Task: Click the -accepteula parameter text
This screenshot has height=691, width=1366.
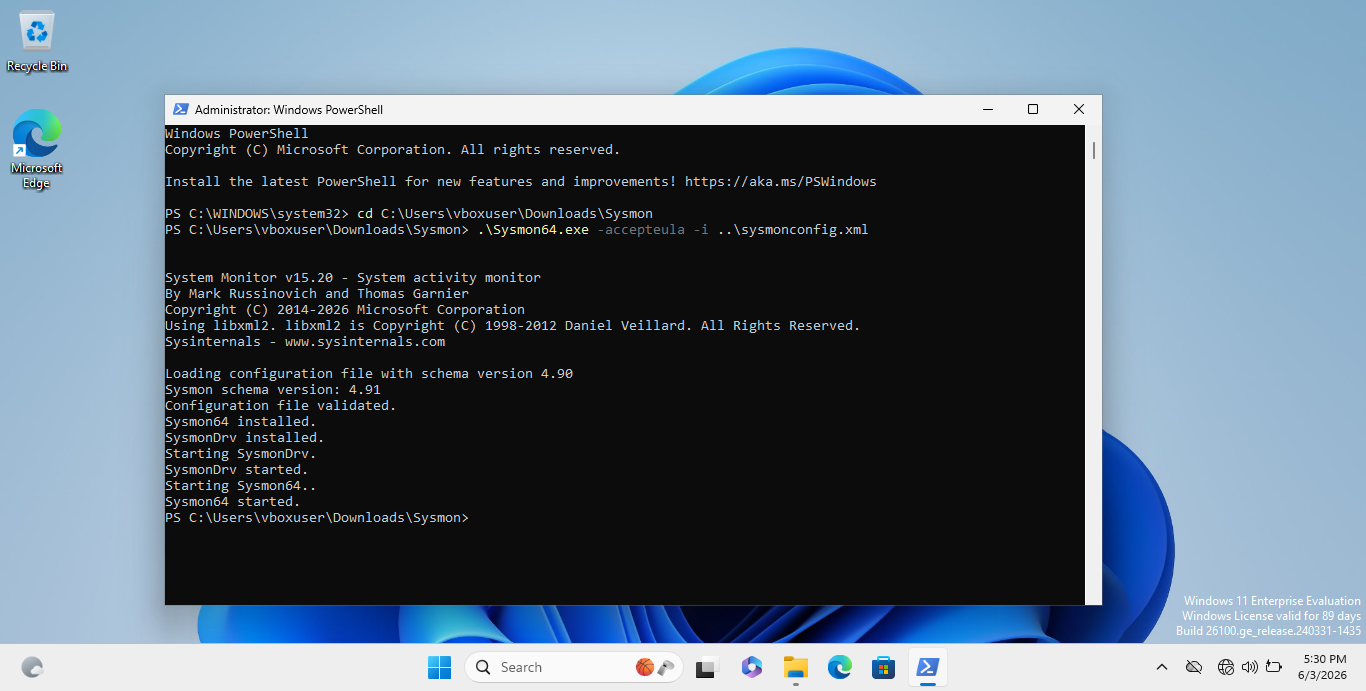Action: click(641, 230)
